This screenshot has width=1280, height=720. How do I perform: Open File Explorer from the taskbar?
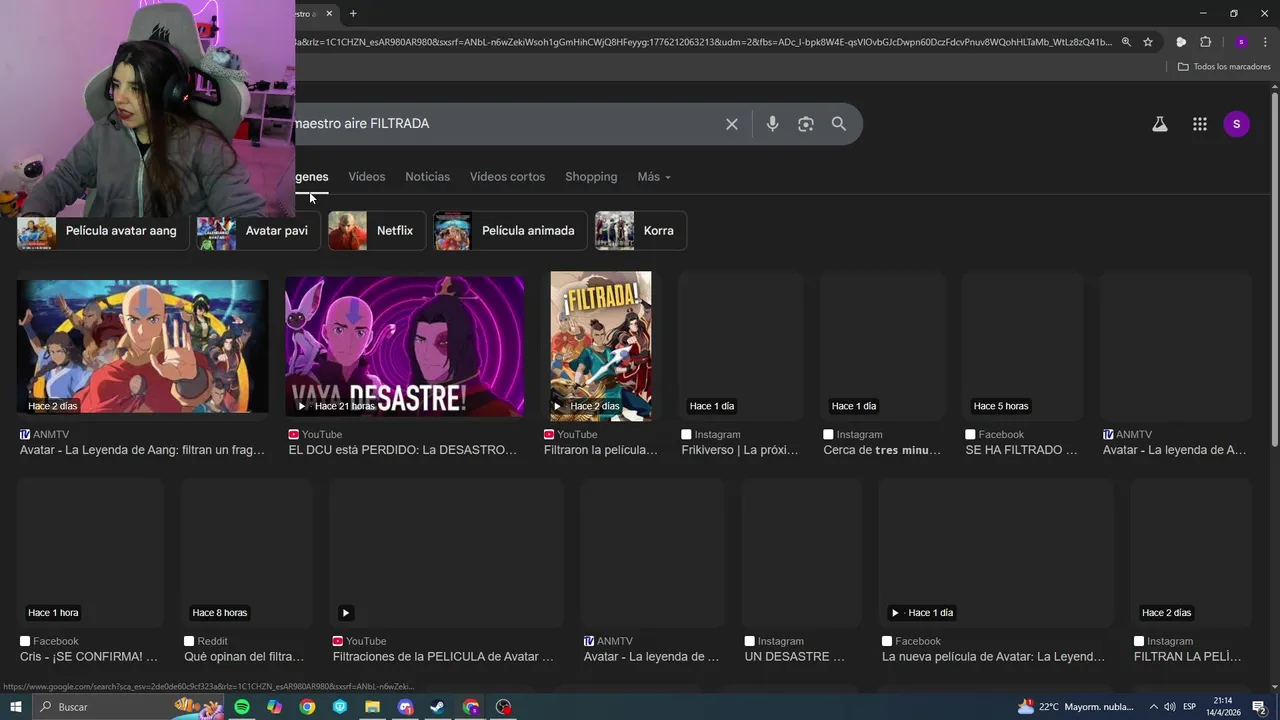click(x=373, y=707)
